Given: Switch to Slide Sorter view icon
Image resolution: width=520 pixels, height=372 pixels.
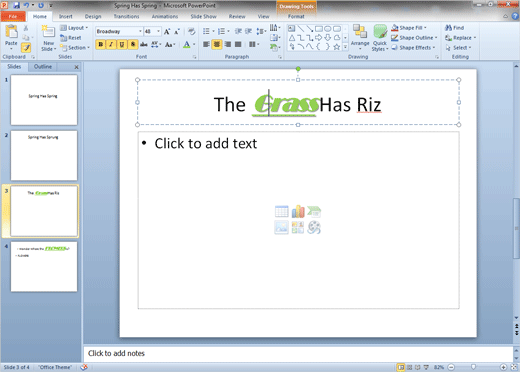Looking at the screenshot, I should 409,367.
